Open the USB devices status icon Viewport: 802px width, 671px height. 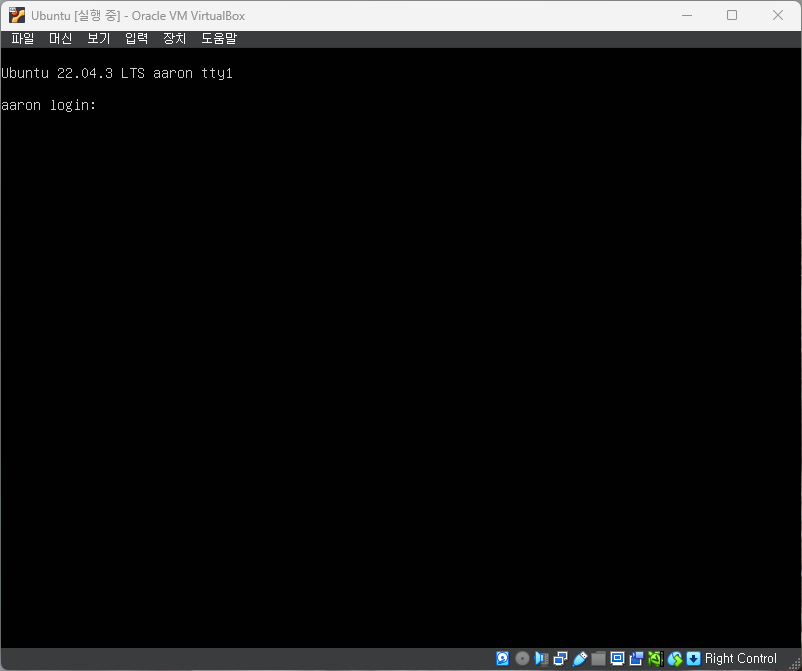click(x=580, y=658)
